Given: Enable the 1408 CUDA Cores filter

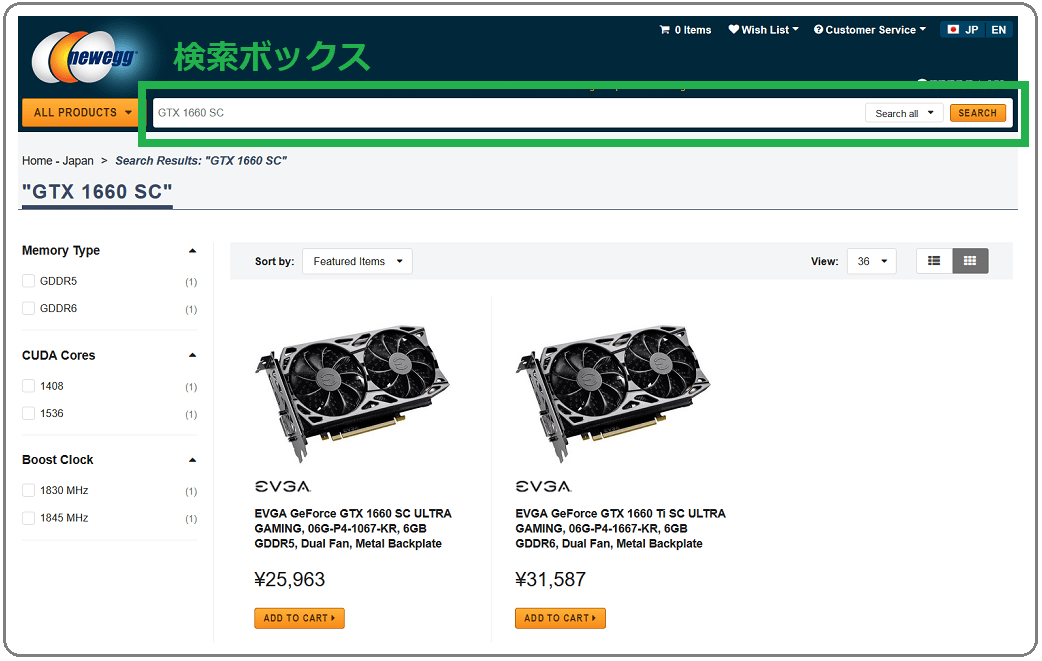Looking at the screenshot, I should (29, 386).
